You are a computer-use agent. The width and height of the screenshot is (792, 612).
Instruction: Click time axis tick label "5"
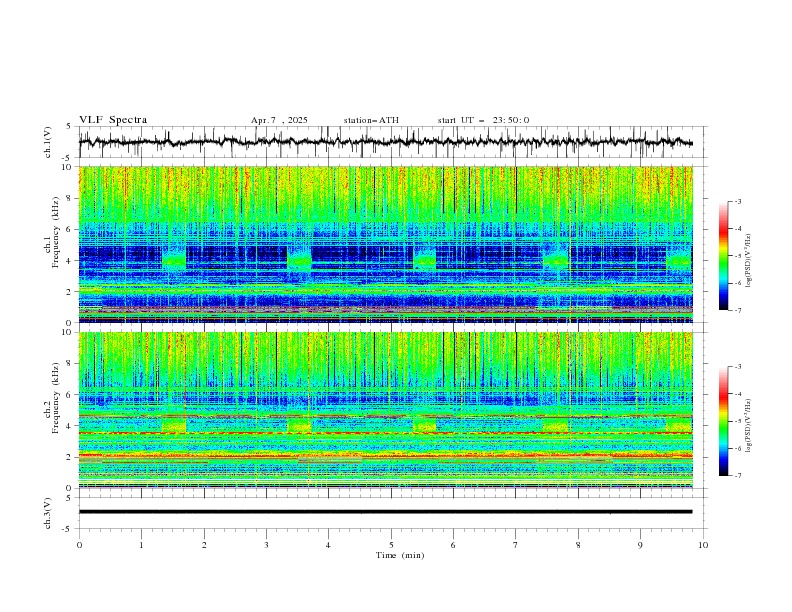click(391, 545)
